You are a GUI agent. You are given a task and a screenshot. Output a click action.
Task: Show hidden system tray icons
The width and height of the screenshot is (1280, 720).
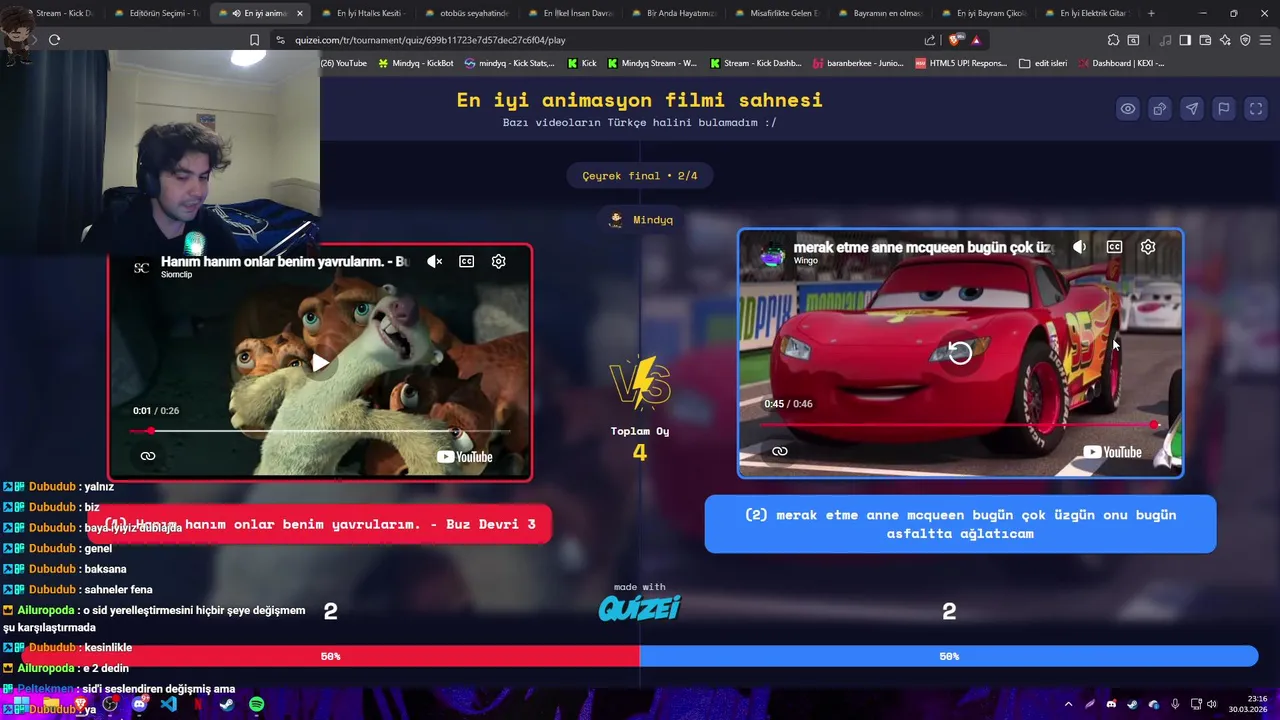pos(1068,704)
